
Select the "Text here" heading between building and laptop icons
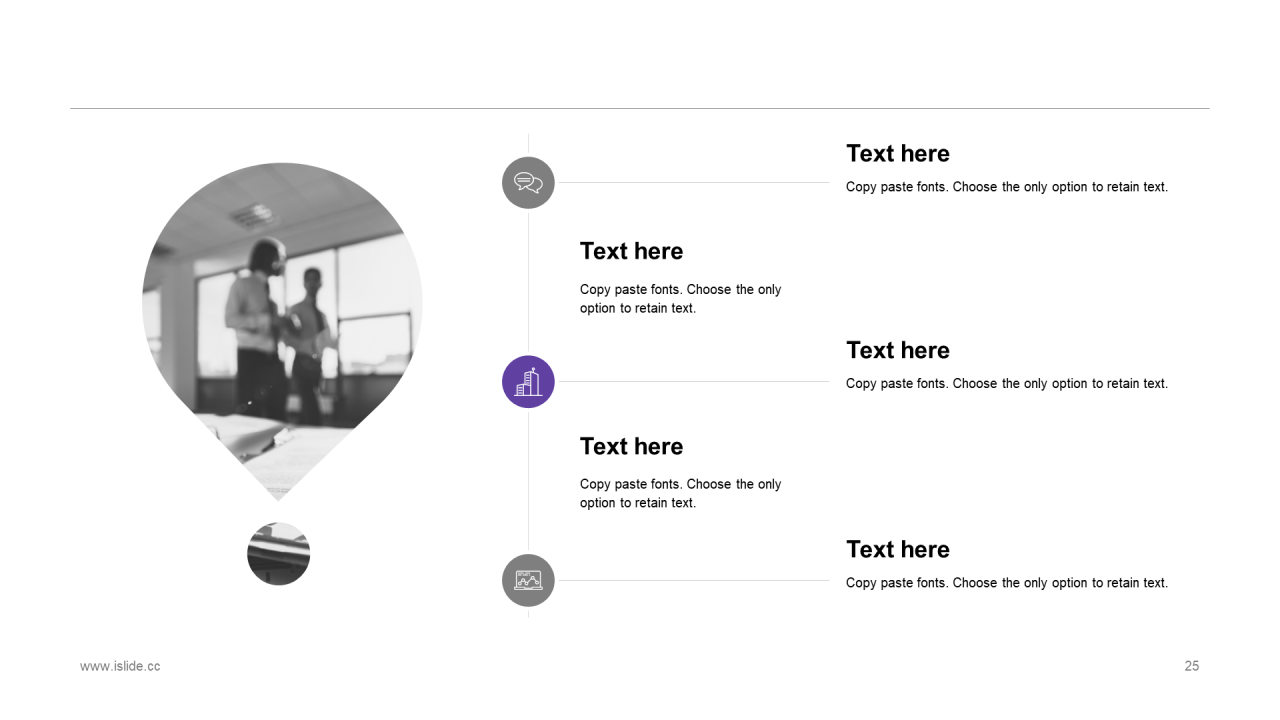coord(632,446)
